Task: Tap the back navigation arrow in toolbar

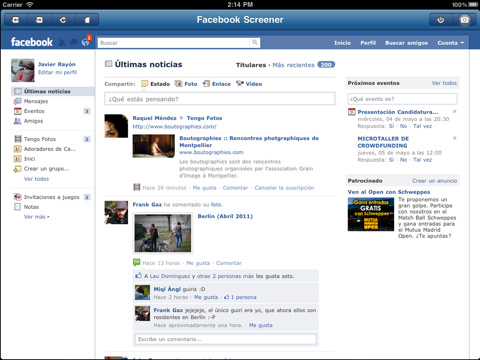Action: [16, 20]
